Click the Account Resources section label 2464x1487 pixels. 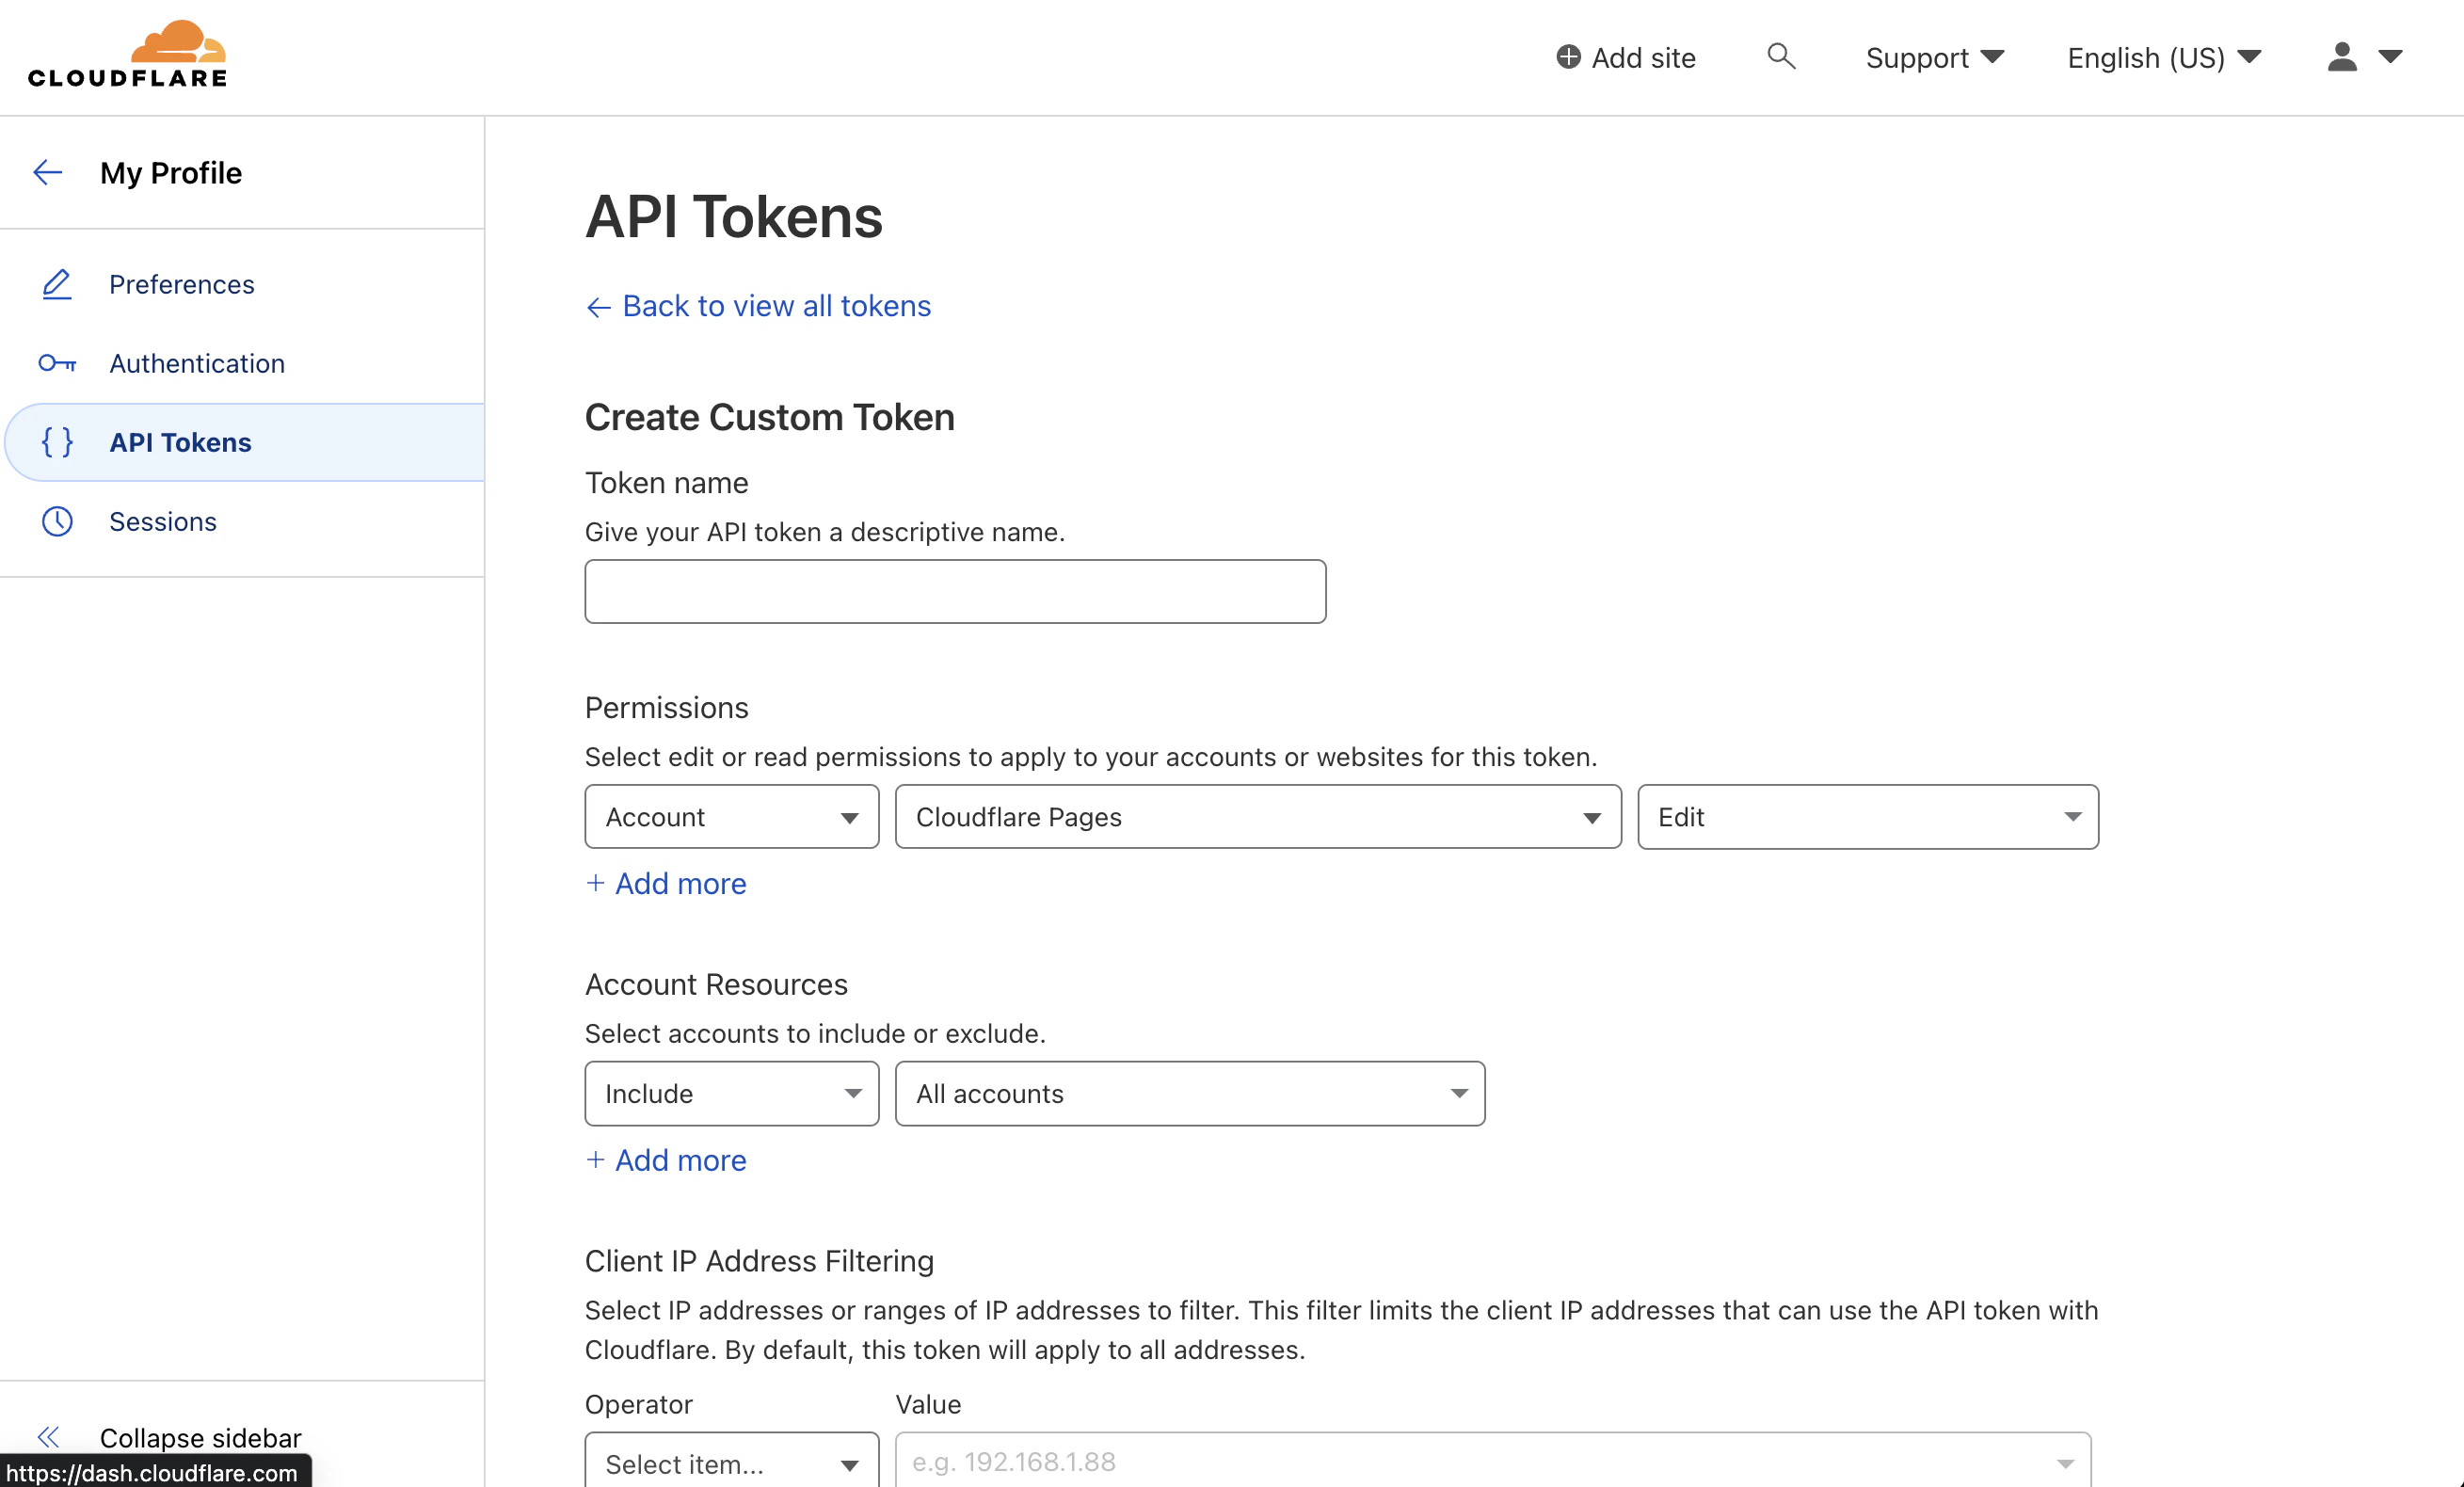(716, 984)
